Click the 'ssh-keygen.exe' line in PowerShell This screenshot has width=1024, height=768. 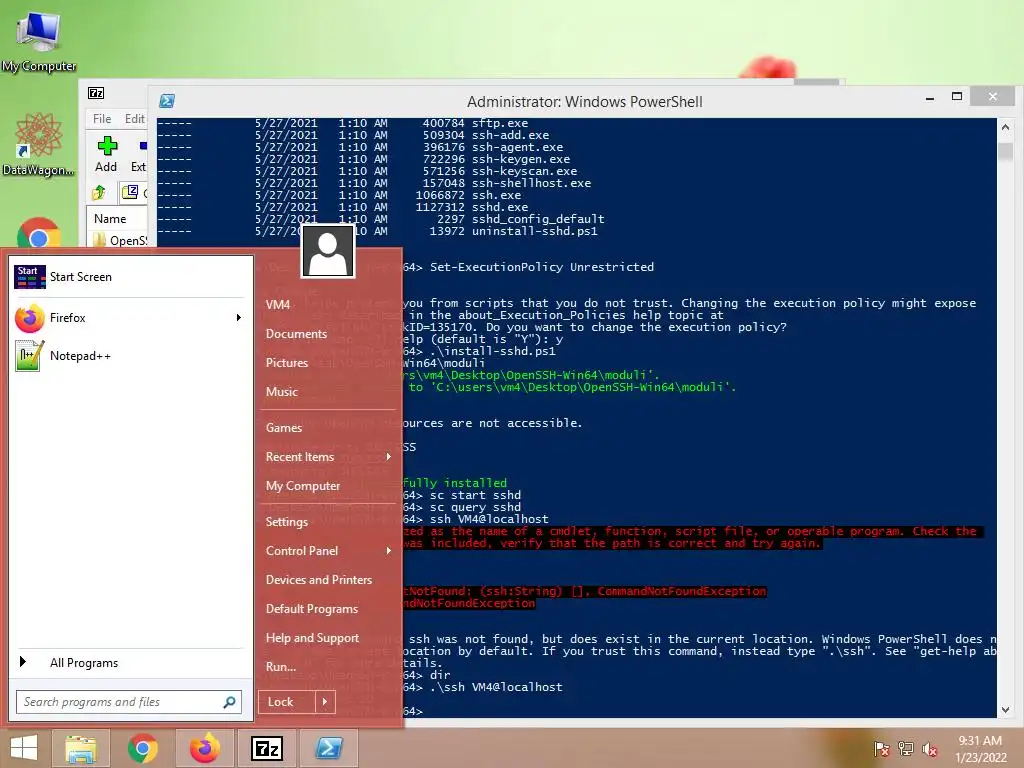[520, 159]
